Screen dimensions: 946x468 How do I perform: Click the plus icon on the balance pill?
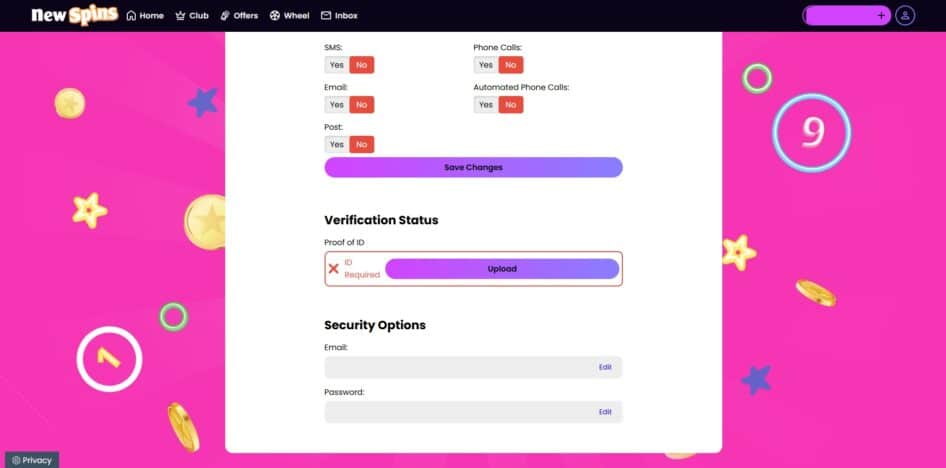click(x=881, y=16)
